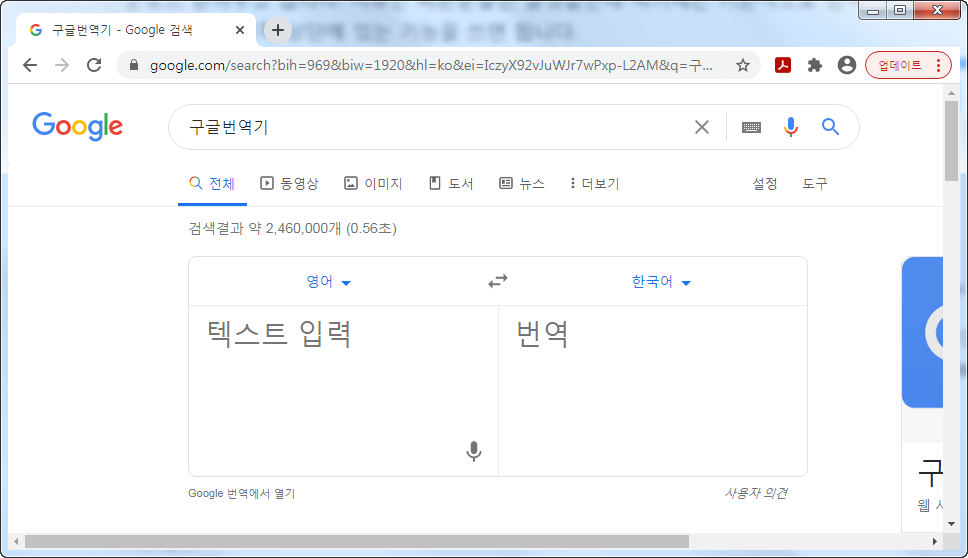The width and height of the screenshot is (968, 558).
Task: Go to the Google logo homepage
Action: click(x=78, y=127)
